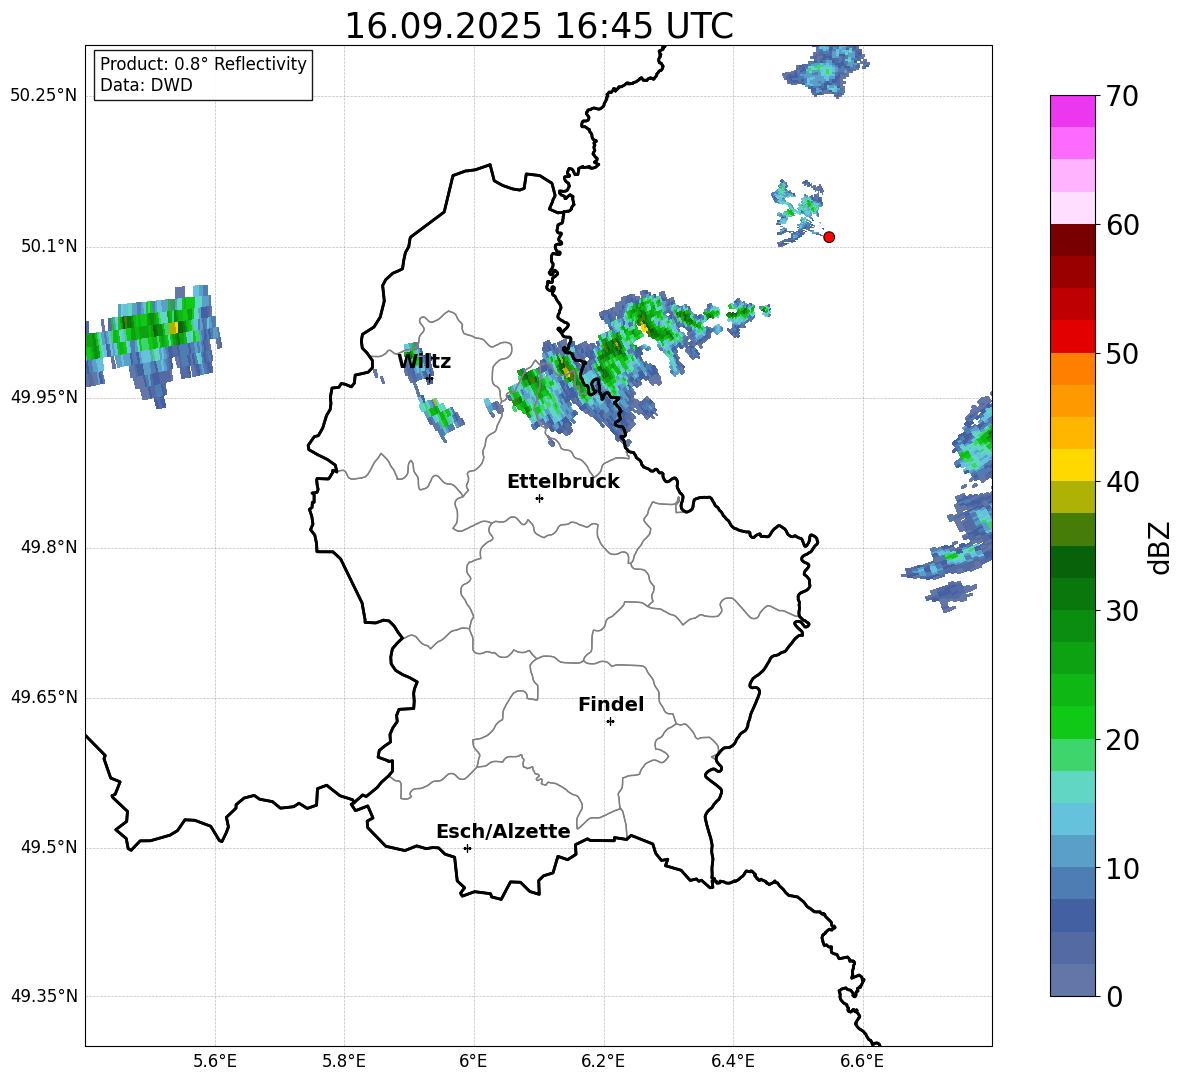This screenshot has width=1184, height=1081.
Task: Click the 60 tick label on colorbar
Action: click(x=1122, y=225)
